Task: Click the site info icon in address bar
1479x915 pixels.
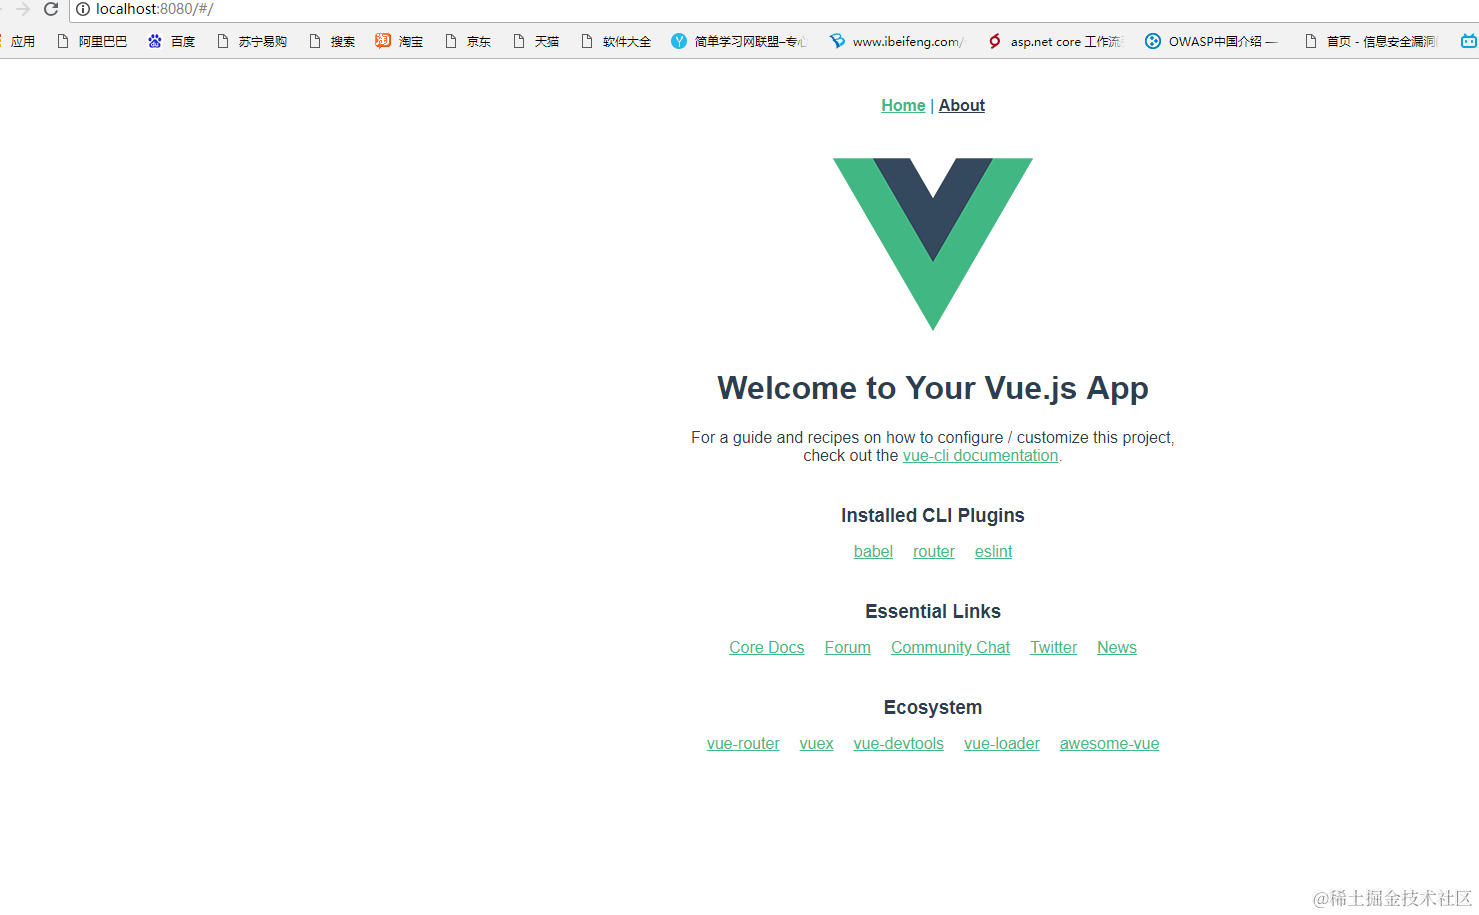Action: (83, 9)
